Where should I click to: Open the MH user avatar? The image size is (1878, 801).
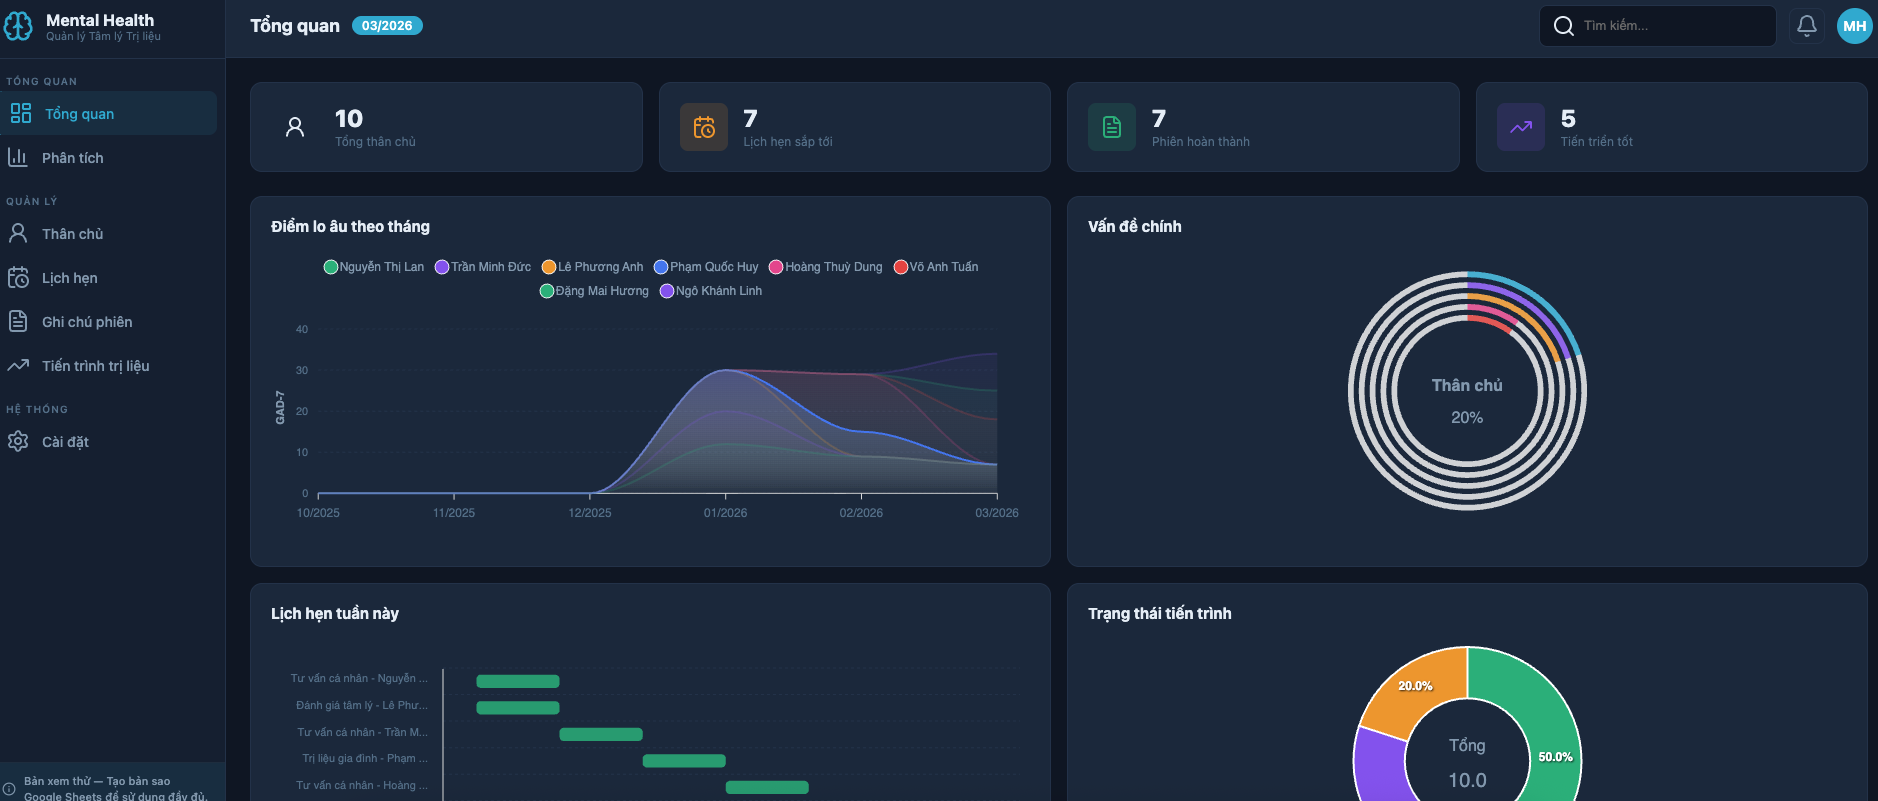click(x=1854, y=26)
